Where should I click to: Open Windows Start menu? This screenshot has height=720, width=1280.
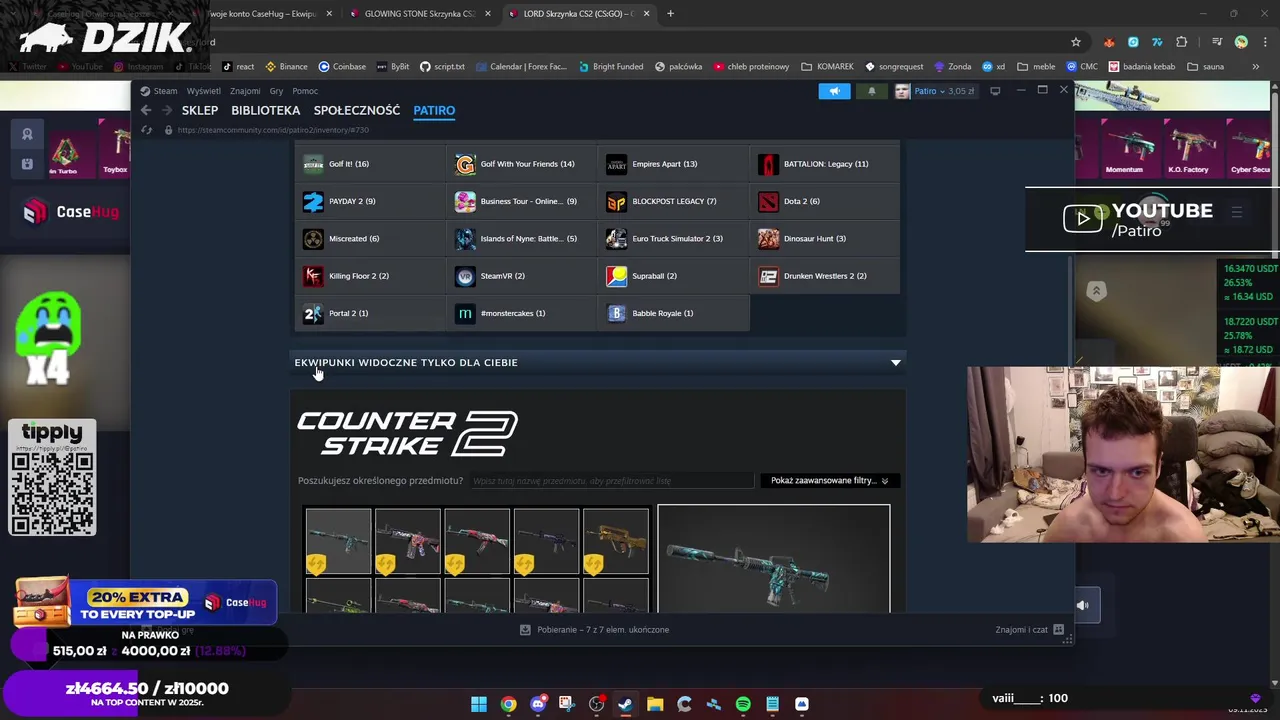pyautogui.click(x=479, y=704)
